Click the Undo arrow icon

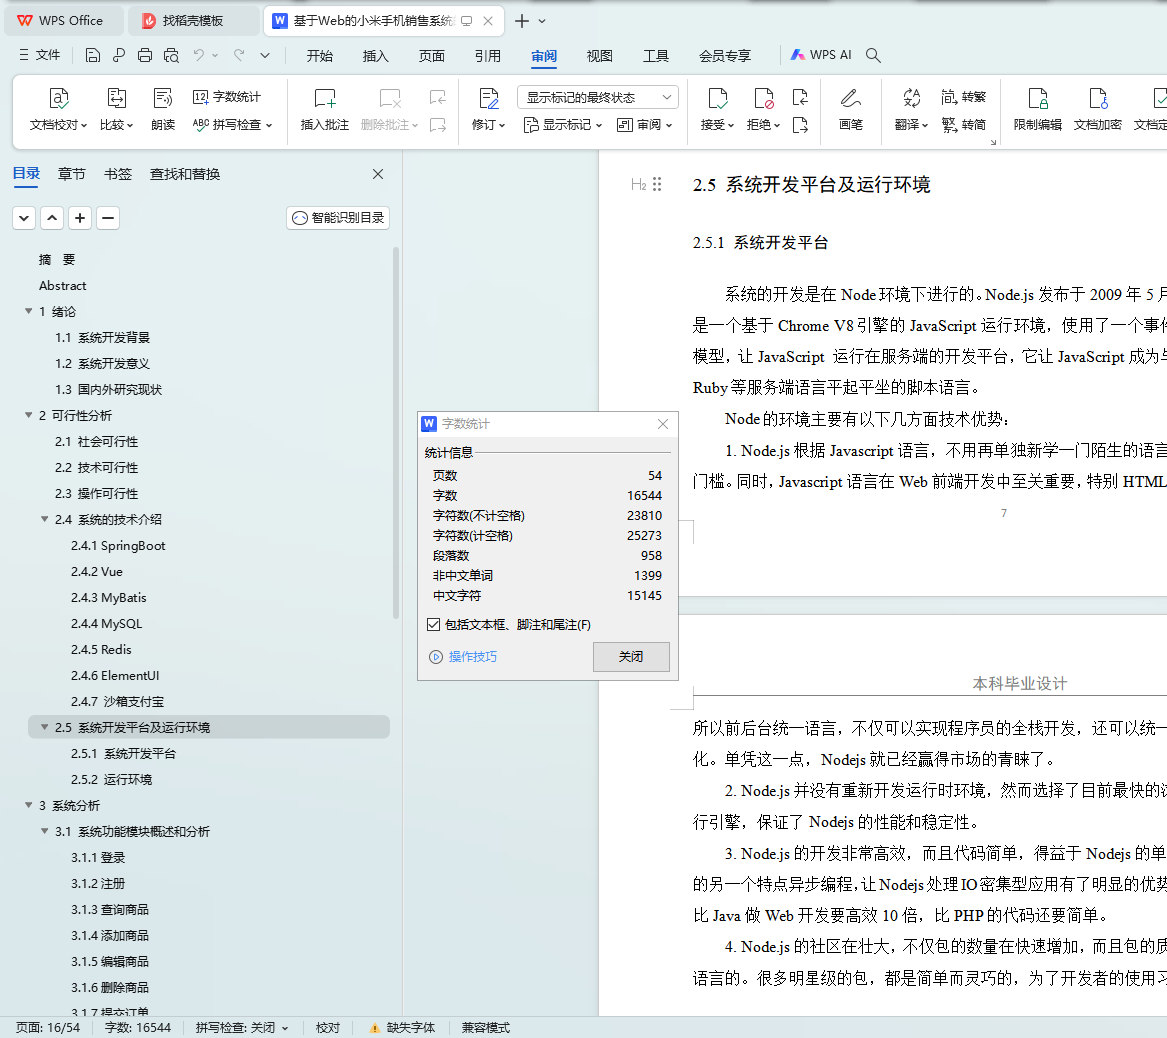point(199,55)
